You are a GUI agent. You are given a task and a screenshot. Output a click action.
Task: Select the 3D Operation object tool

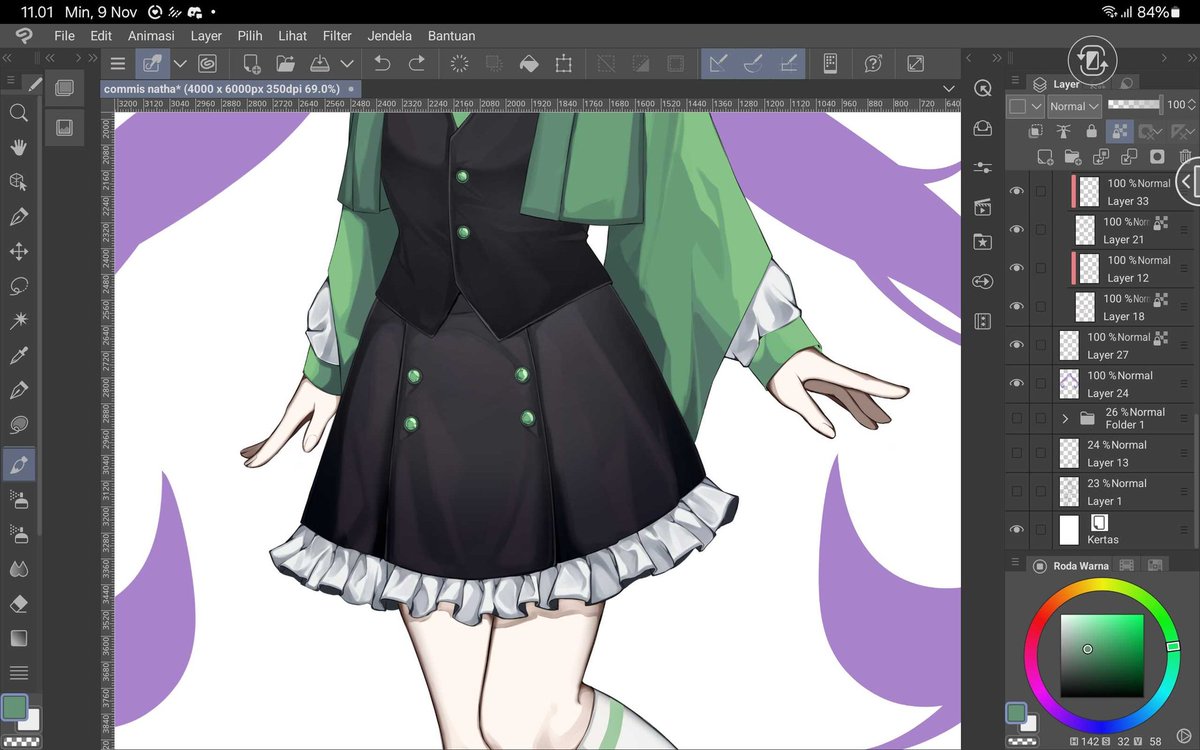(x=18, y=182)
